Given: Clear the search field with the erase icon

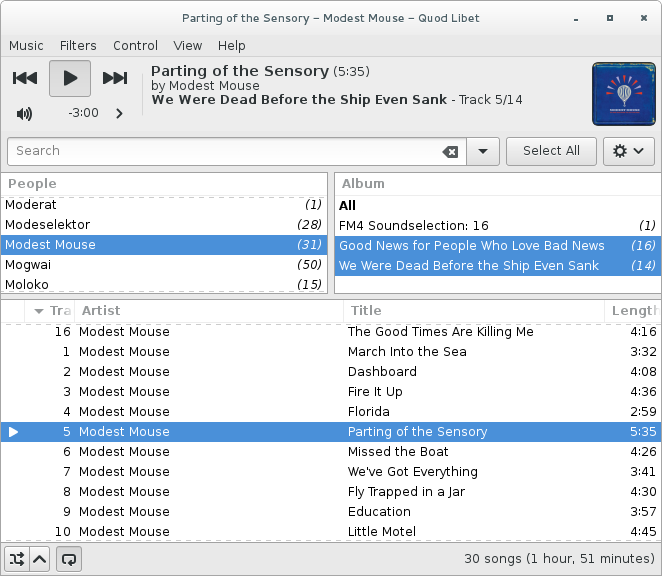Looking at the screenshot, I should pyautogui.click(x=450, y=151).
